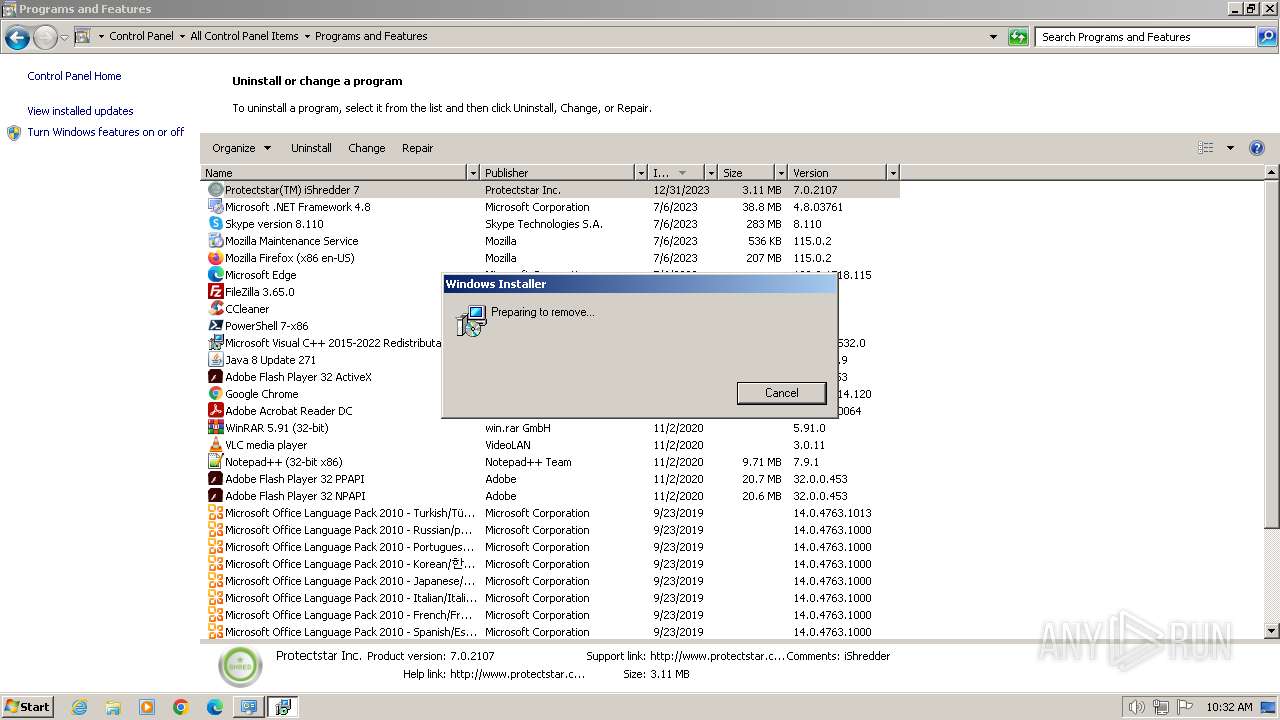Click the list scrollbar down arrow

[1272, 631]
